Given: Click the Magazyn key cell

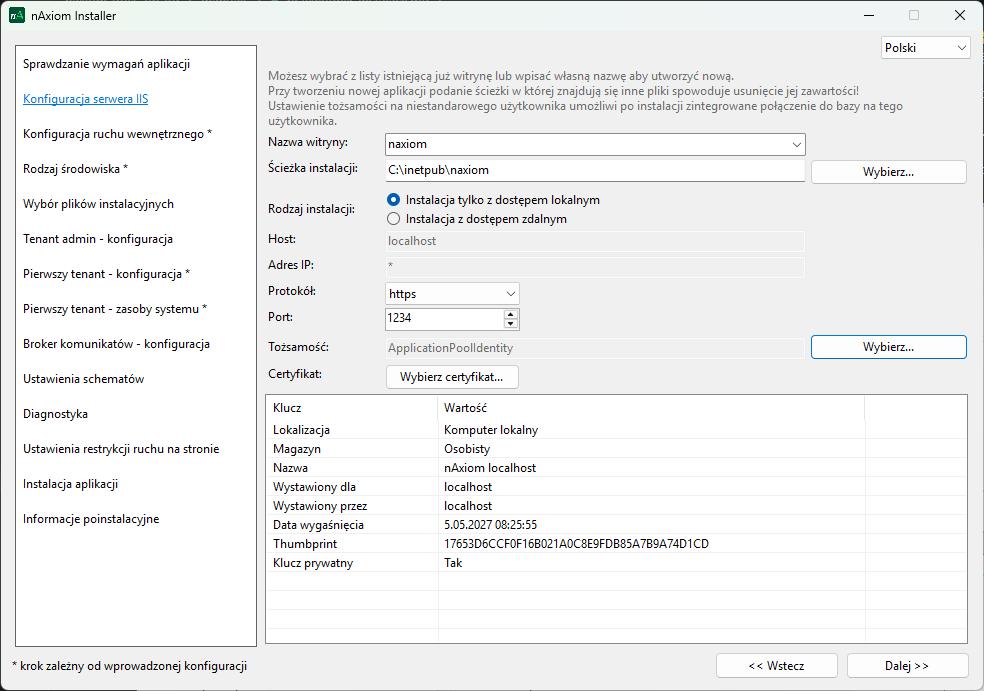Looking at the screenshot, I should tap(297, 449).
